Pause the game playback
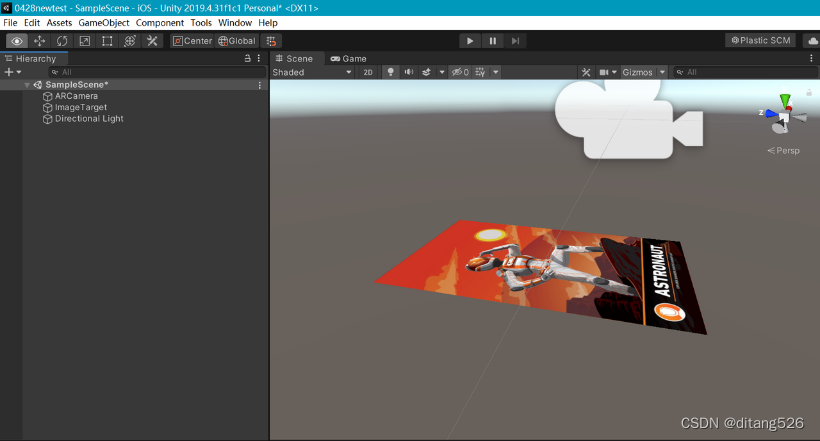Viewport: 820px width, 441px height. [x=493, y=41]
